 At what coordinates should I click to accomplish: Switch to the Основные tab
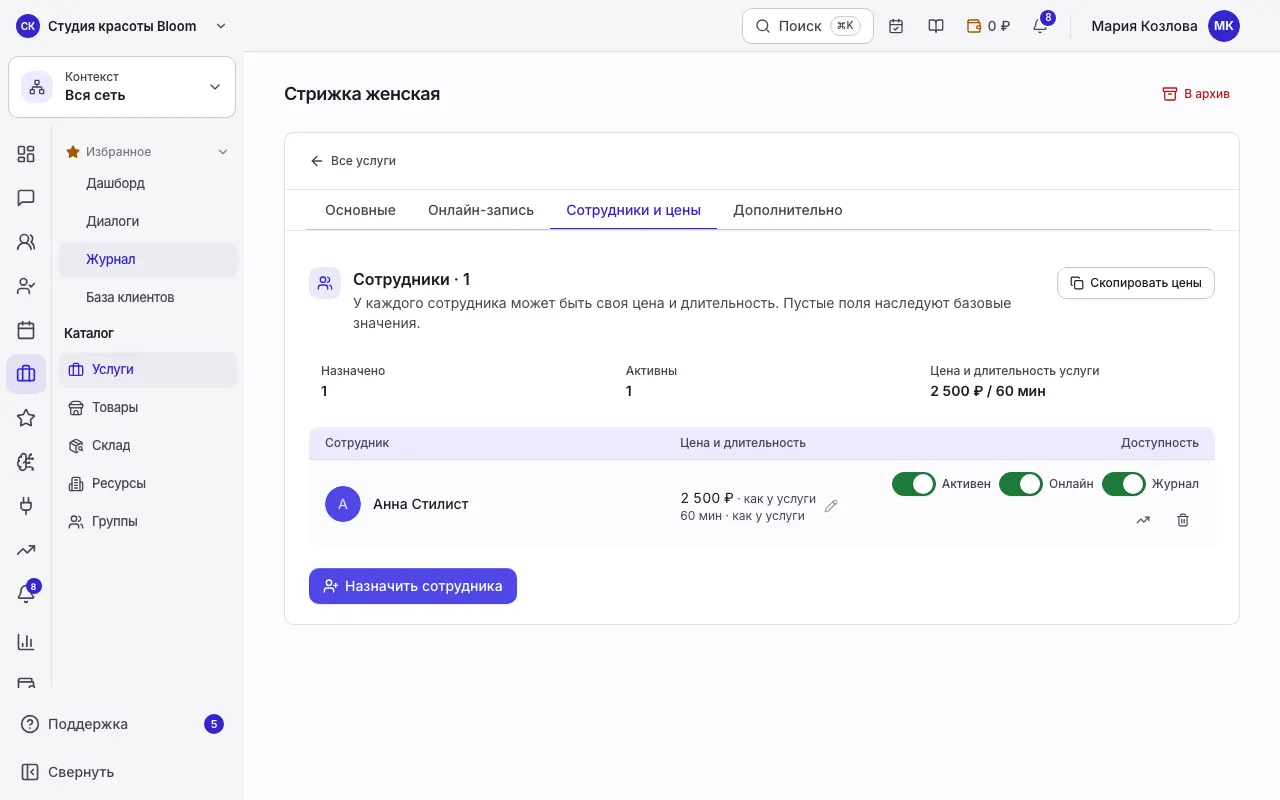[360, 210]
